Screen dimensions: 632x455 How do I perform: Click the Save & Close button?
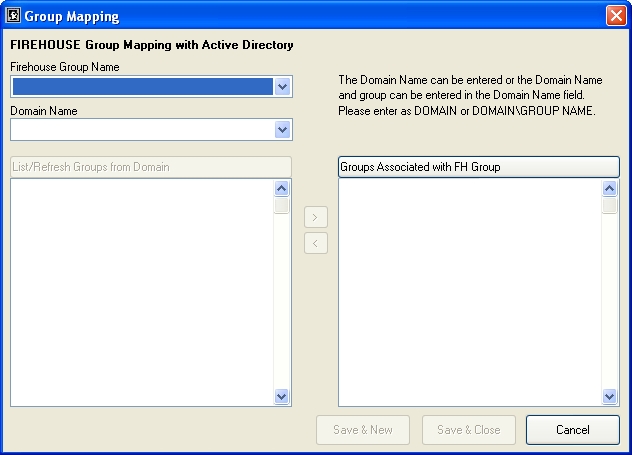pyautogui.click(x=469, y=430)
